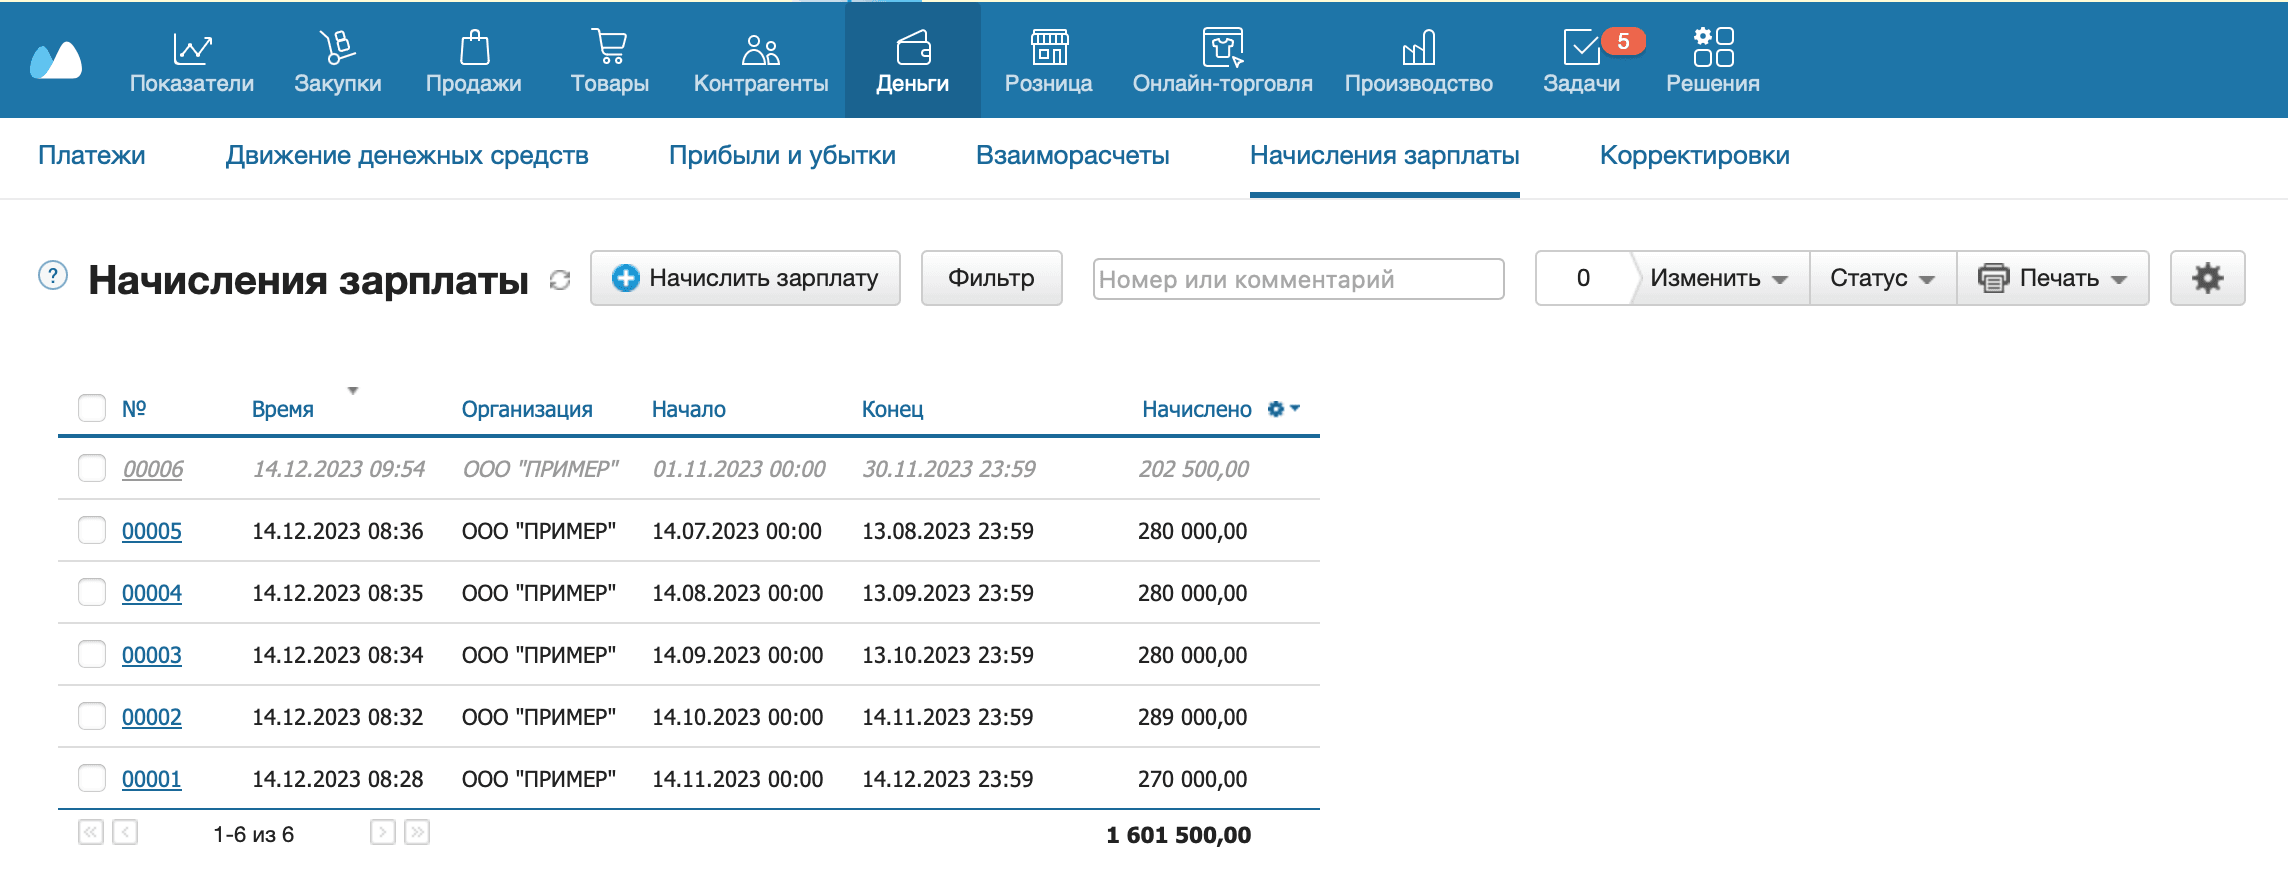Open accrual document 00006
The width and height of the screenshot is (2288, 870).
point(153,469)
